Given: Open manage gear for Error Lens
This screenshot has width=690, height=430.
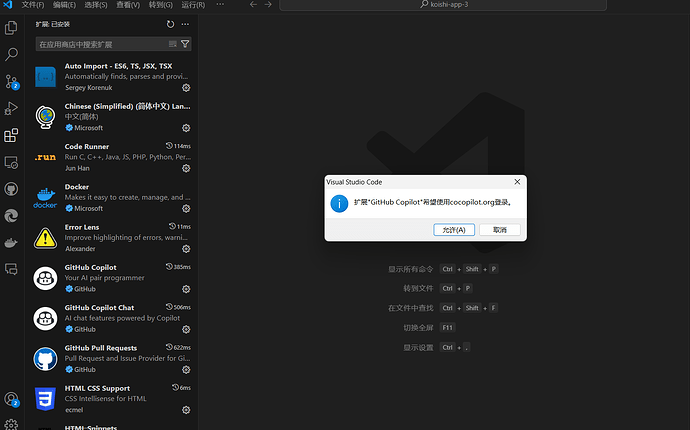Looking at the screenshot, I should (x=186, y=249).
